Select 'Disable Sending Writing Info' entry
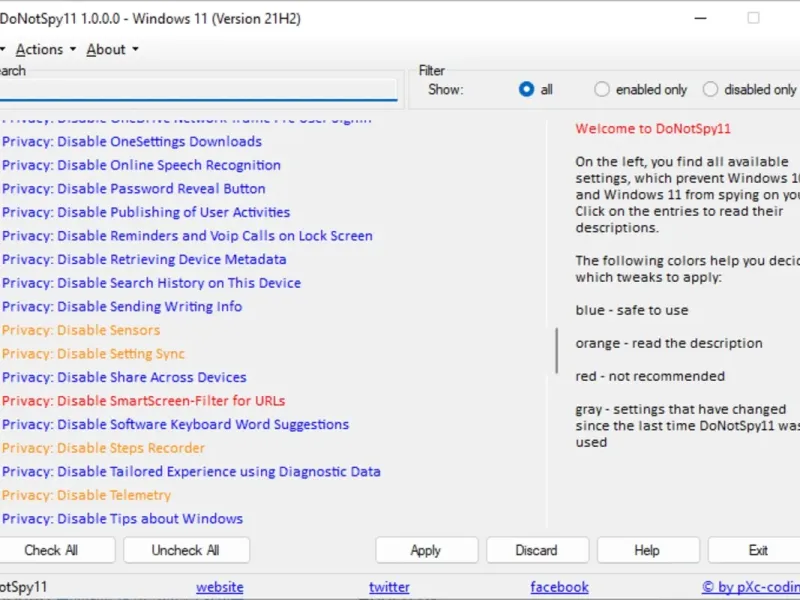The height and width of the screenshot is (600, 800). pos(122,306)
